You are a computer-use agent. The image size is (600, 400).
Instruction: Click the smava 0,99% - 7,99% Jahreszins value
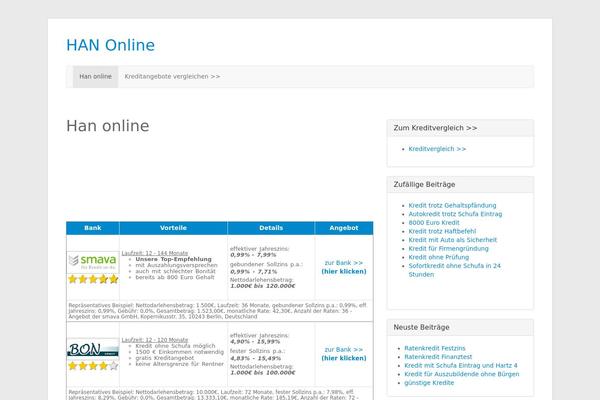pos(253,255)
